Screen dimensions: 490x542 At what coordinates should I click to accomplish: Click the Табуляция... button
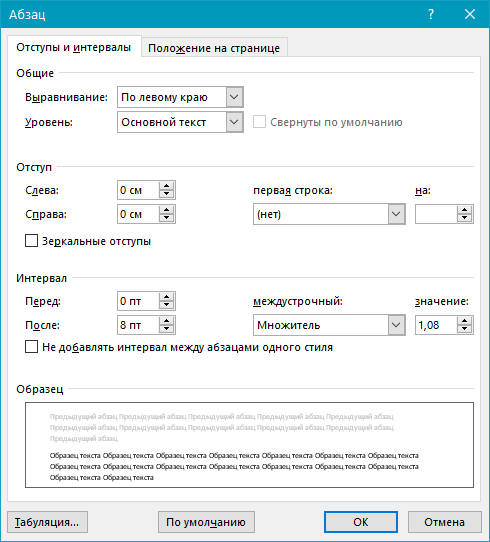[x=47, y=522]
